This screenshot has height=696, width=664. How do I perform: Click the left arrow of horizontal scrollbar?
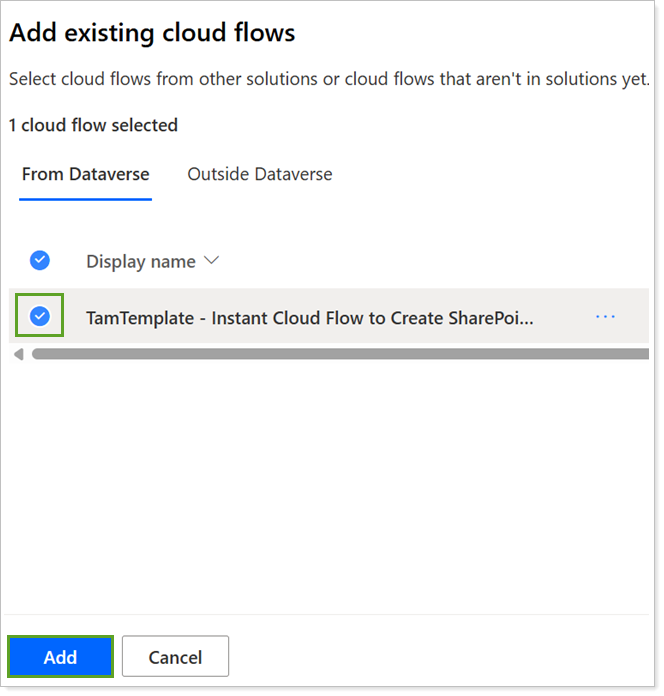[x=18, y=354]
